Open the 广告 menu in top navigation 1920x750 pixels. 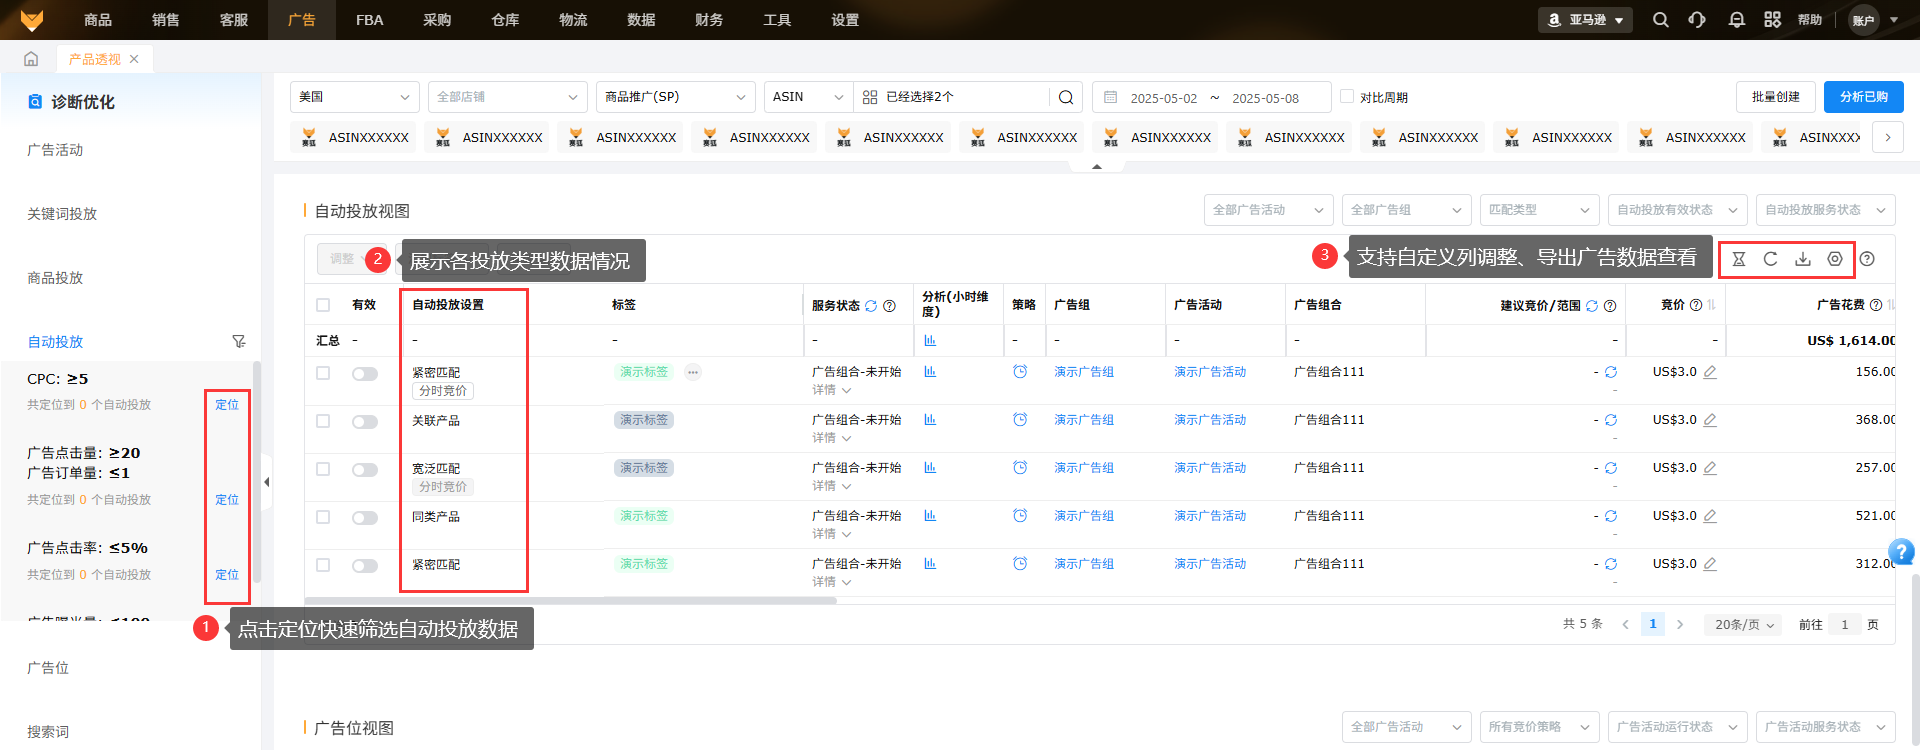click(x=301, y=20)
